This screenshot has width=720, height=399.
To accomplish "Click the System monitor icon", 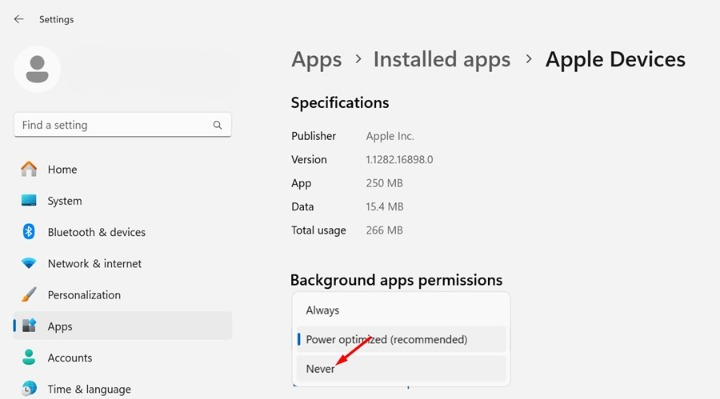I will [28, 200].
